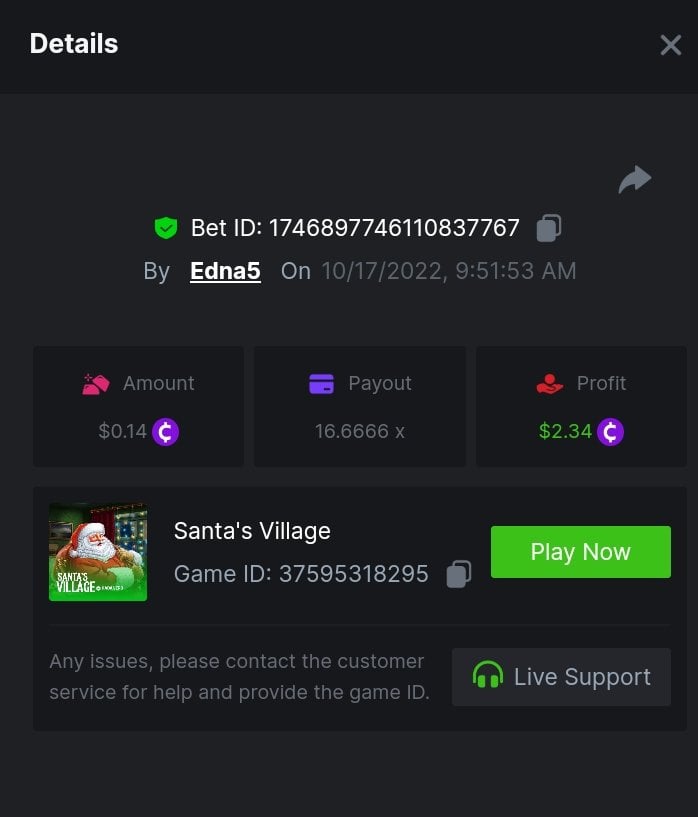698x817 pixels.
Task: Click the share arrow icon
Action: [x=635, y=180]
